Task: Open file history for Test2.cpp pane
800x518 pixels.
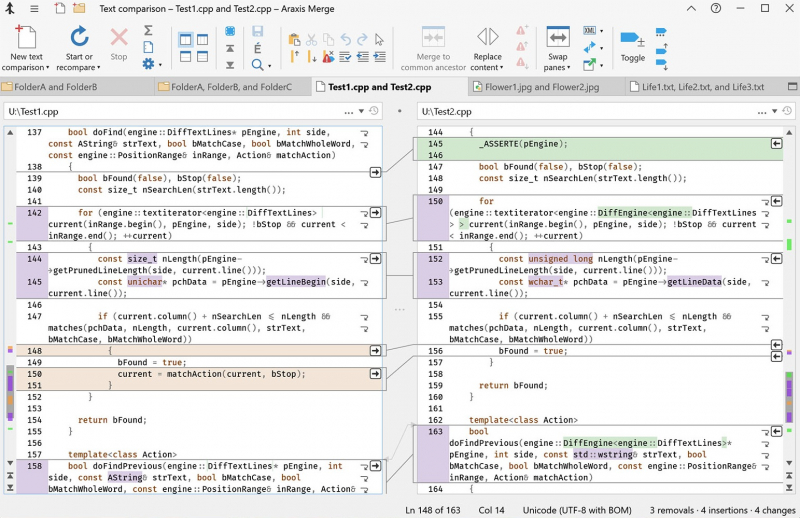Action: (x=786, y=111)
